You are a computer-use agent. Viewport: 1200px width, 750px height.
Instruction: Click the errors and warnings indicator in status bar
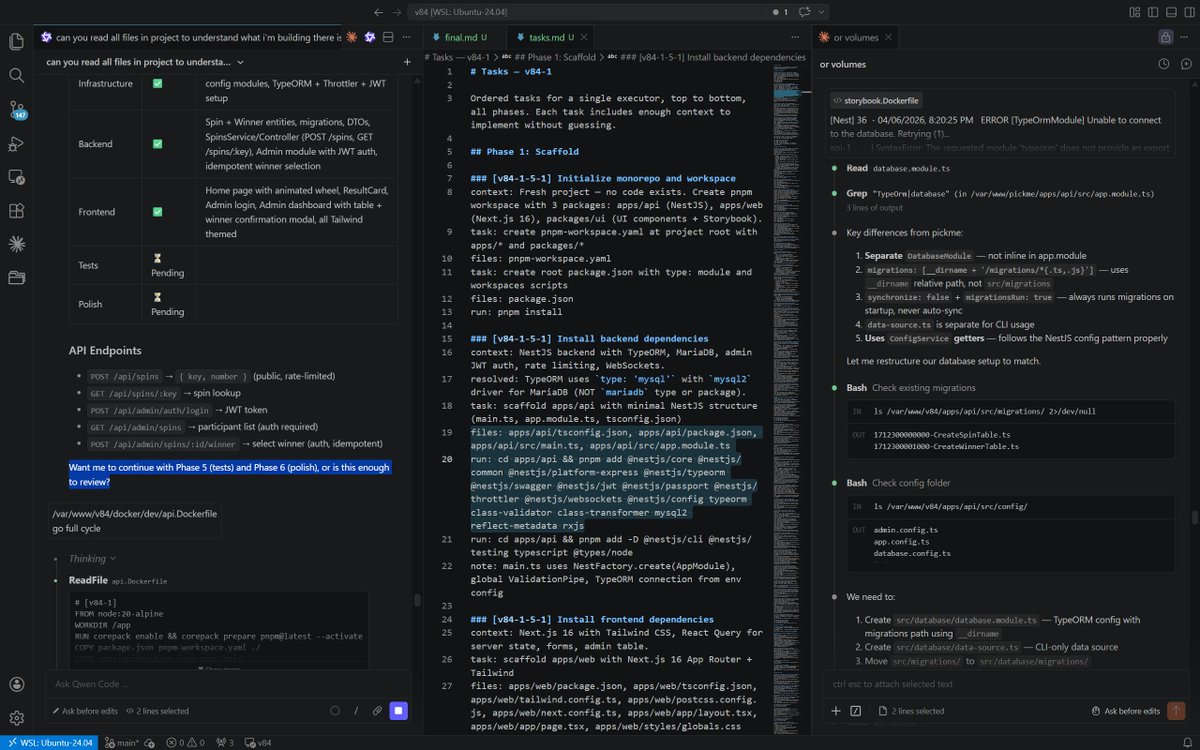[185, 744]
